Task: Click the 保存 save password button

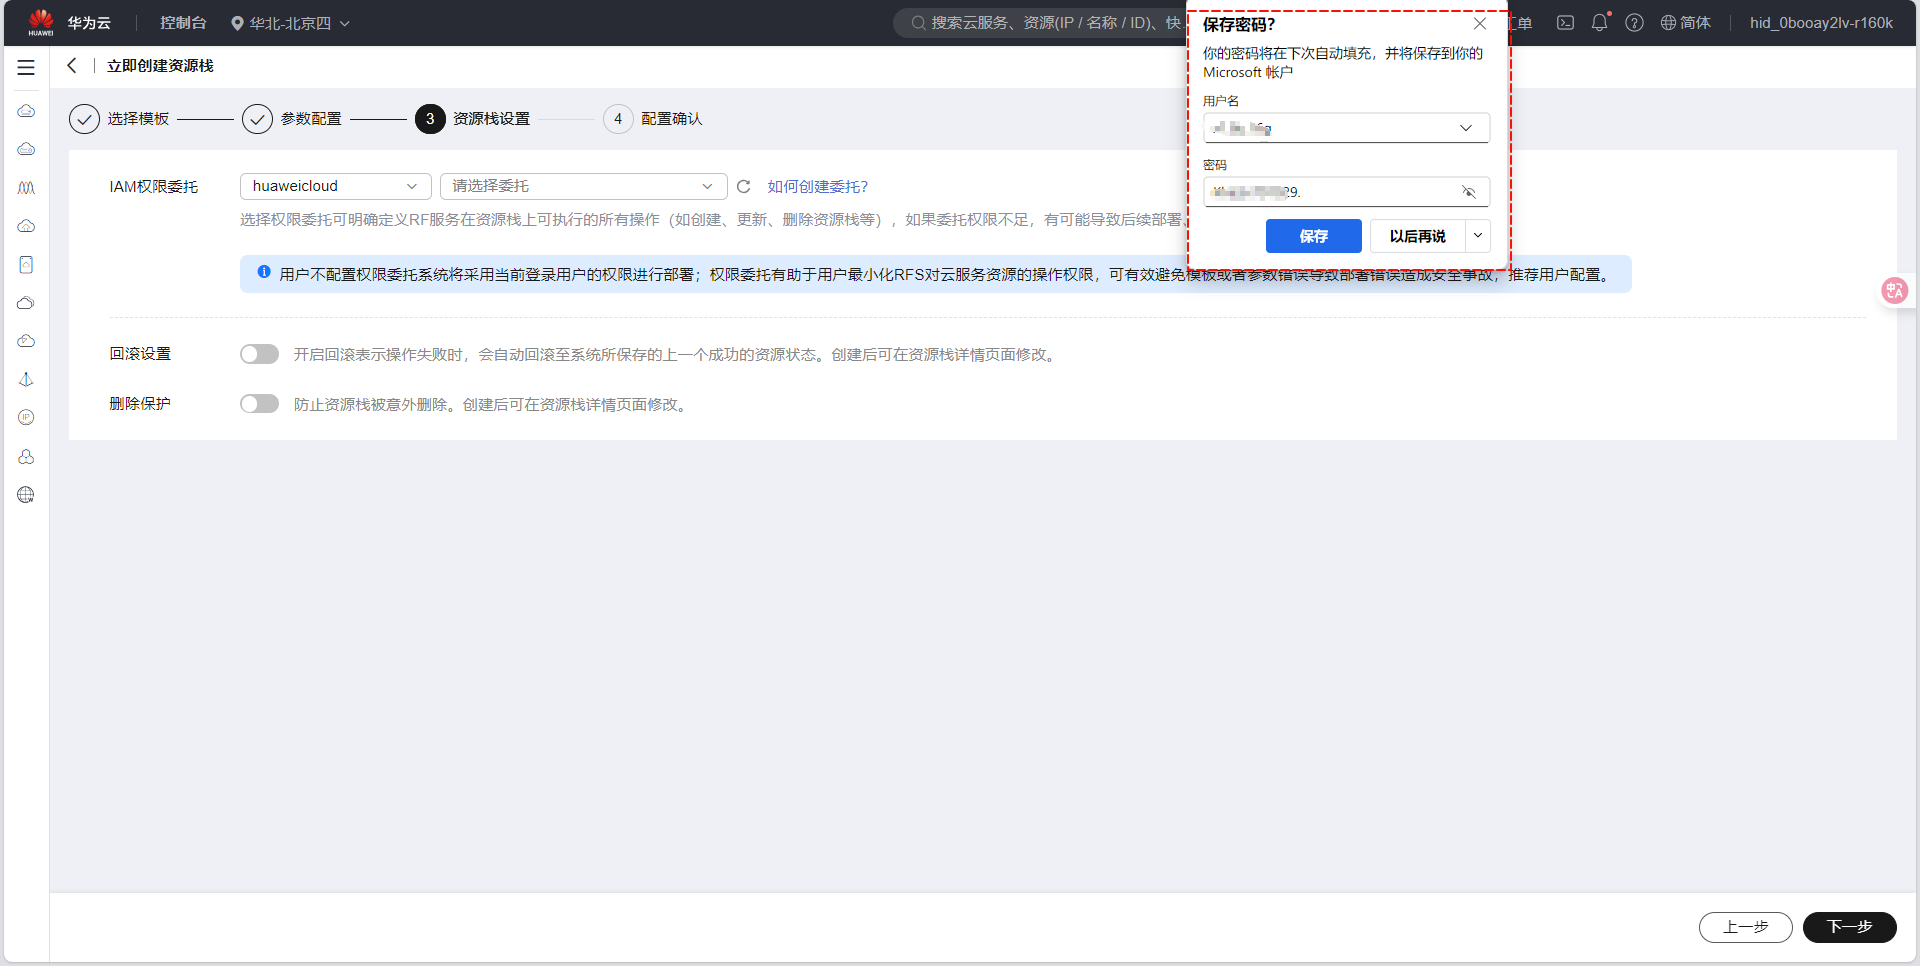Action: click(x=1313, y=236)
